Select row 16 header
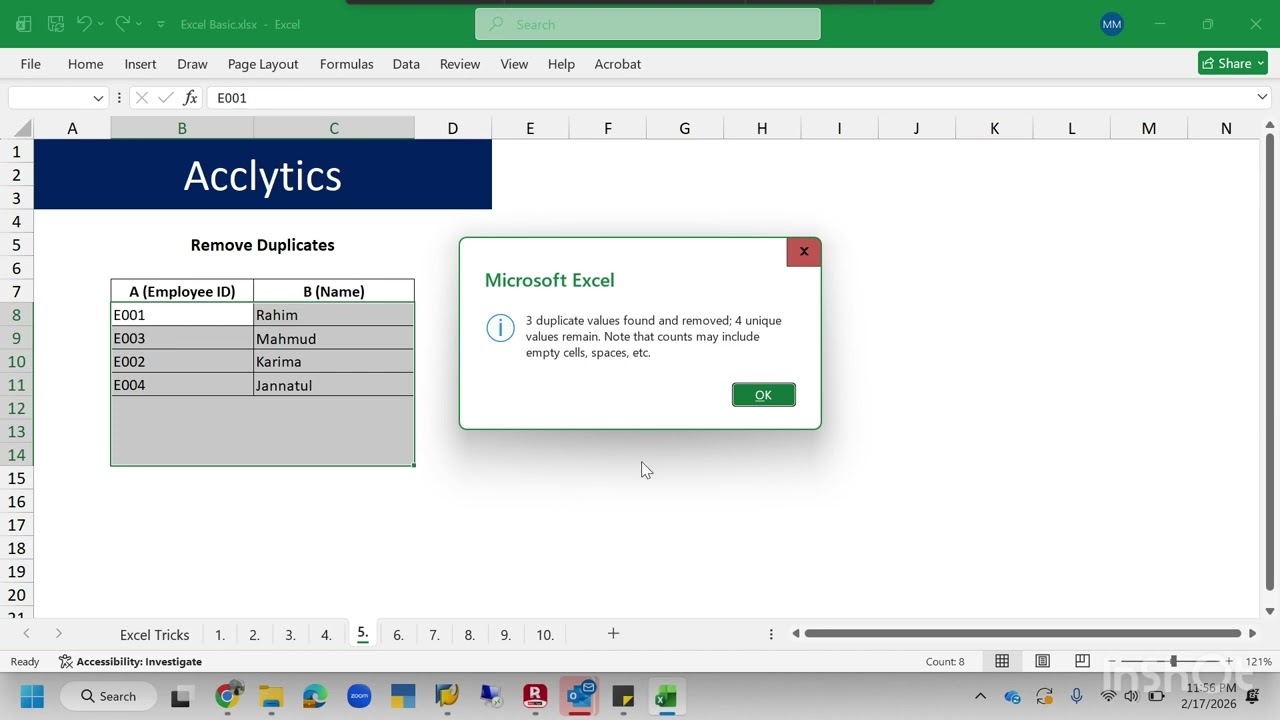The image size is (1280, 720). 17,502
